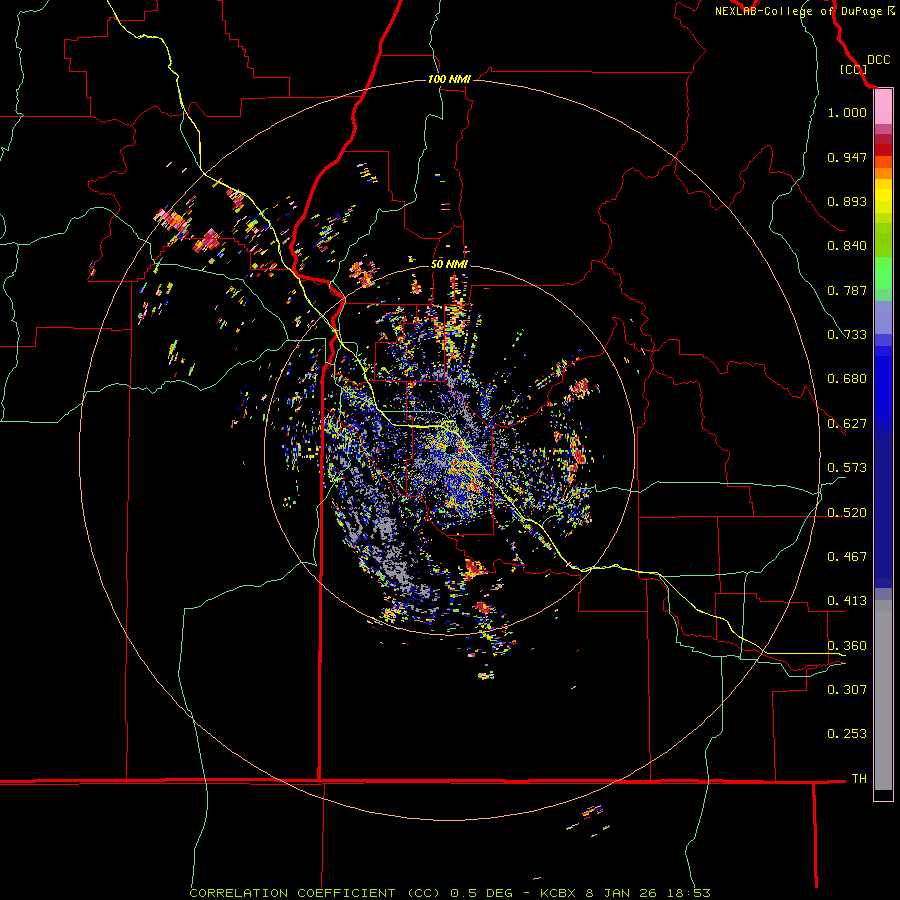
Task: Pick the bright green segment of color bar
Action: tap(883, 273)
